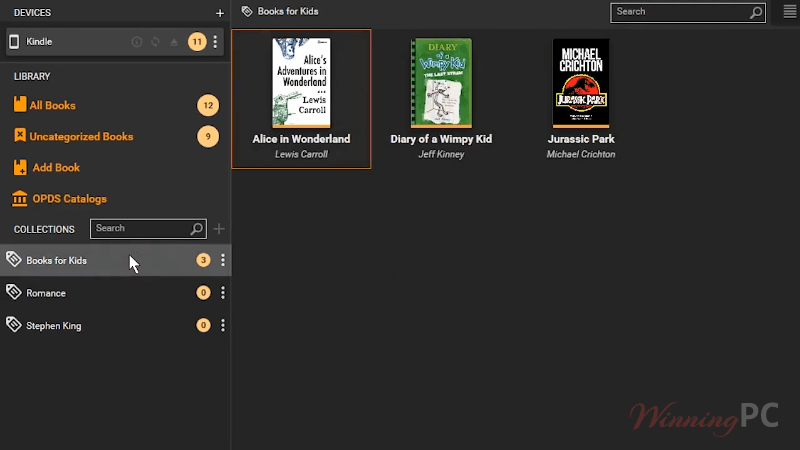Select Diary of a Wimpy Kid cover
This screenshot has width=800, height=450.
[x=441, y=82]
